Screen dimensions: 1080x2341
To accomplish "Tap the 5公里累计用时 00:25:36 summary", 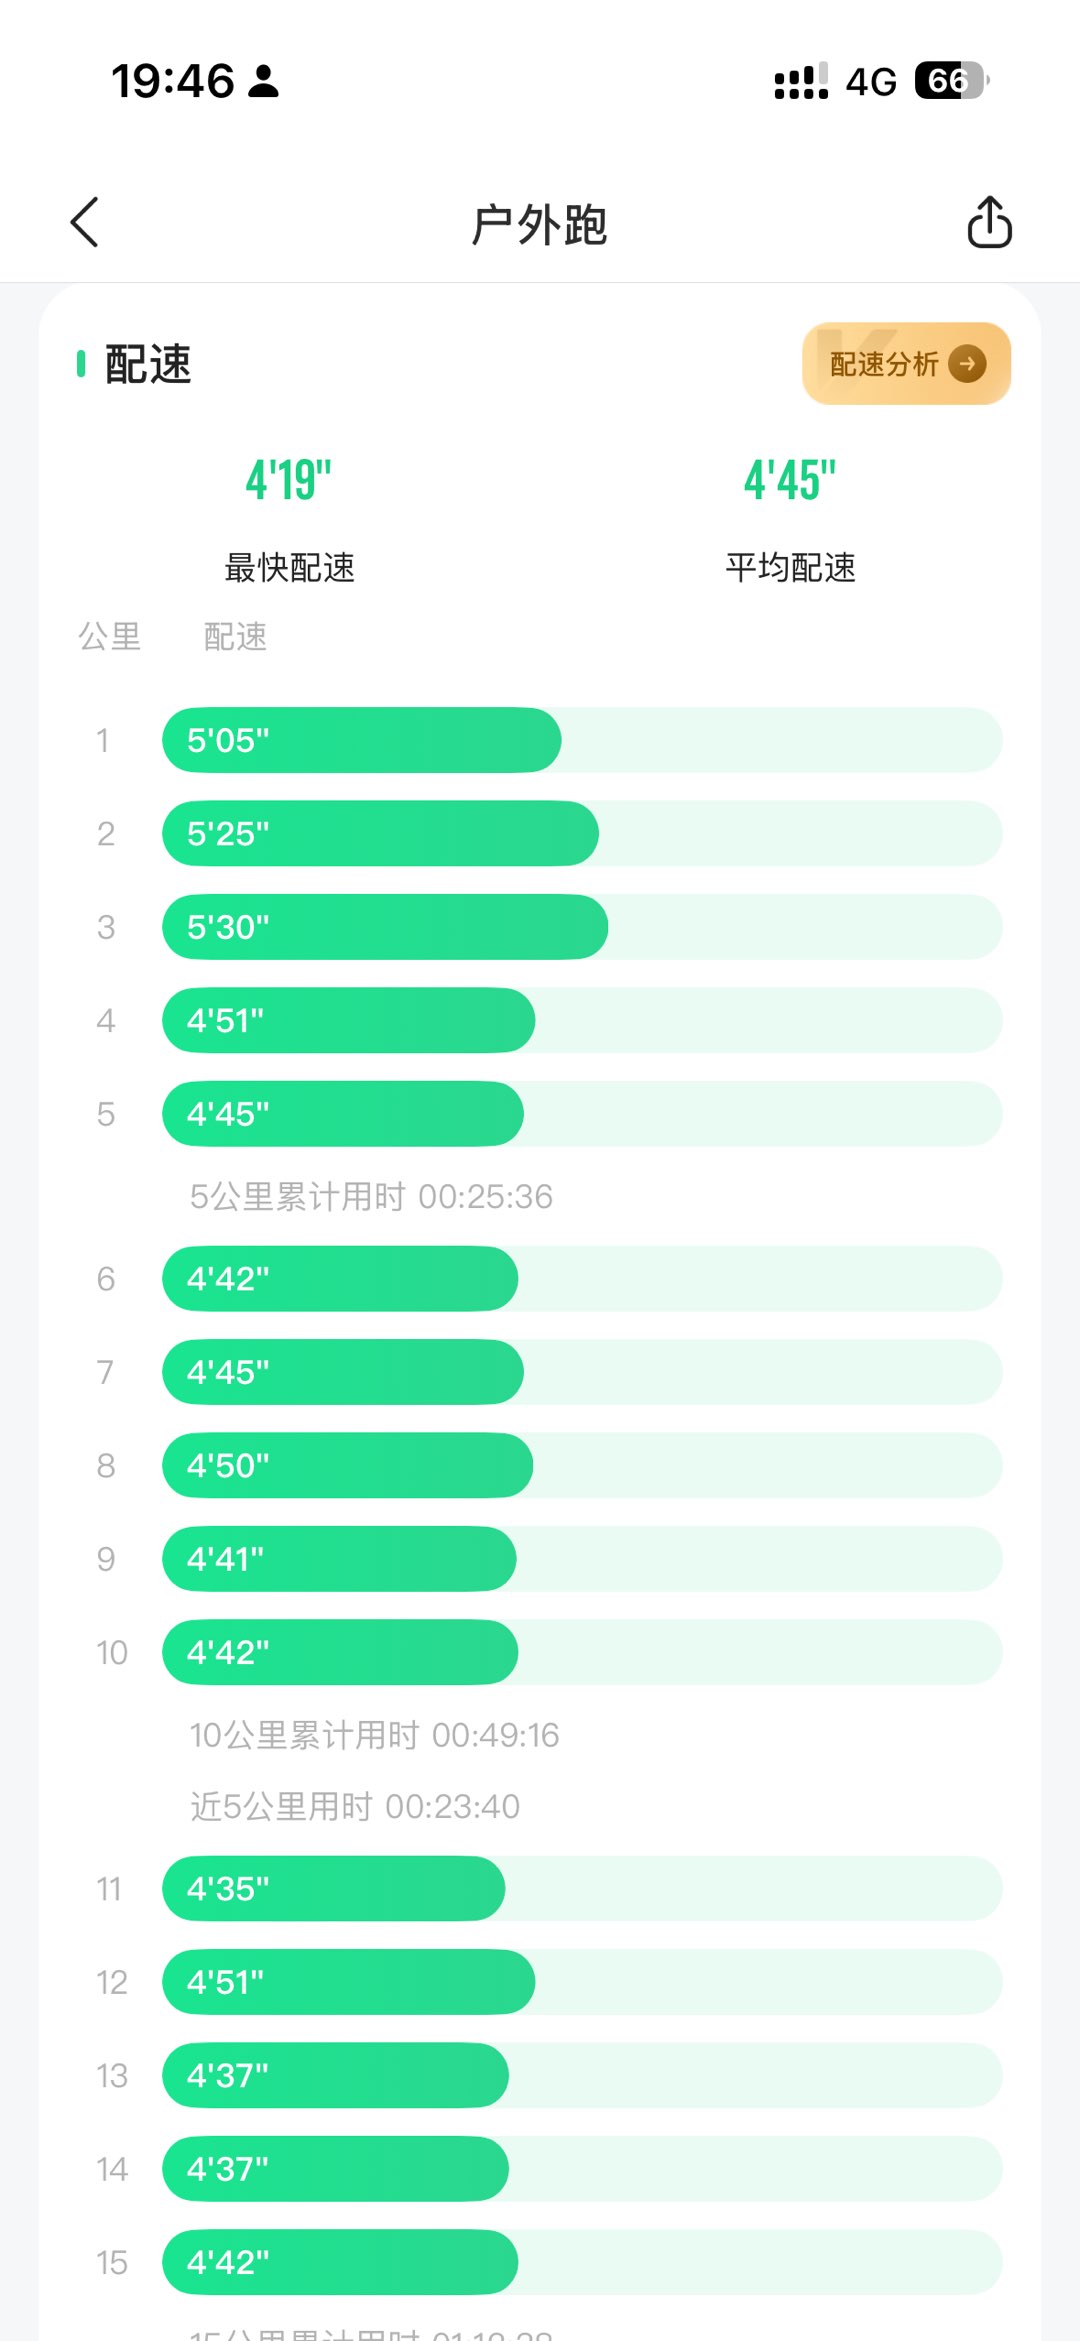I will [371, 1196].
